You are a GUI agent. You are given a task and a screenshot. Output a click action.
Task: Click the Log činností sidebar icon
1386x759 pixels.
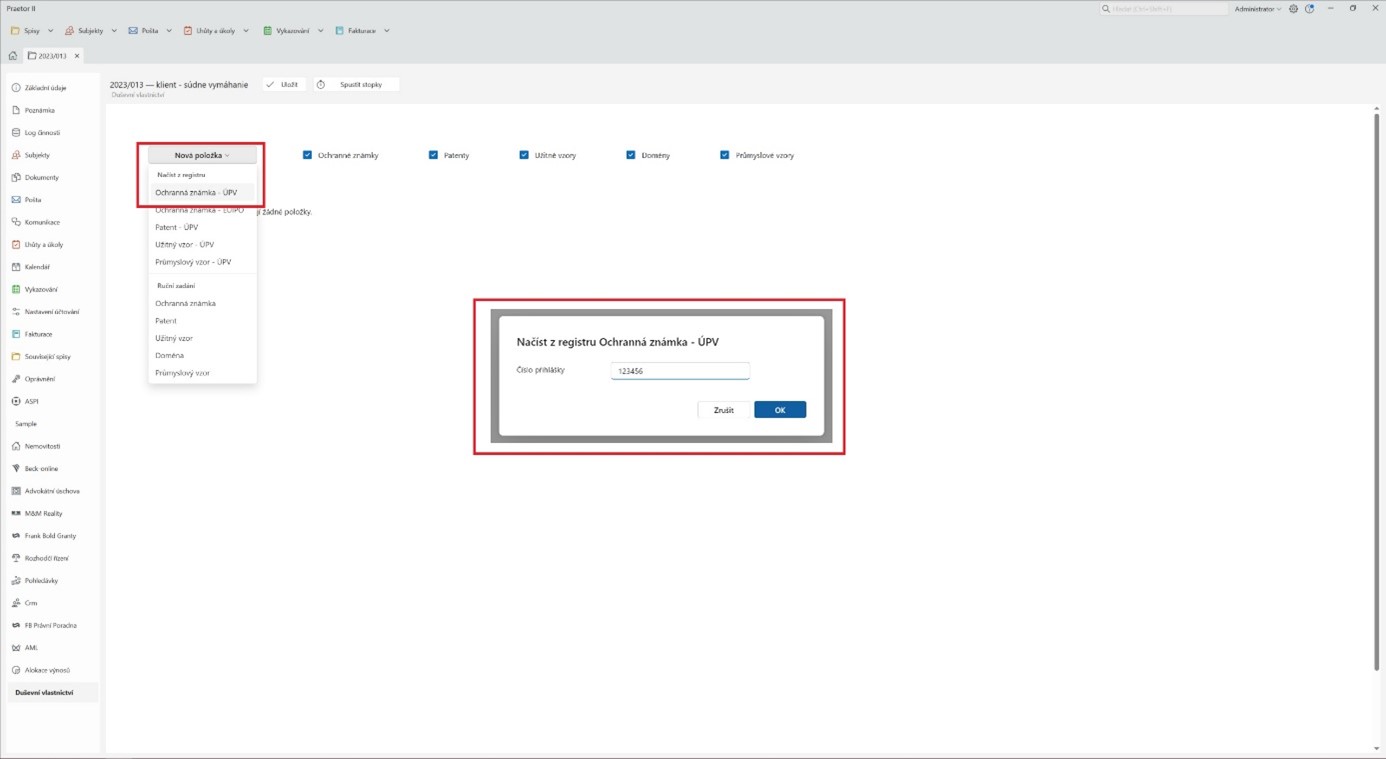pos(16,133)
